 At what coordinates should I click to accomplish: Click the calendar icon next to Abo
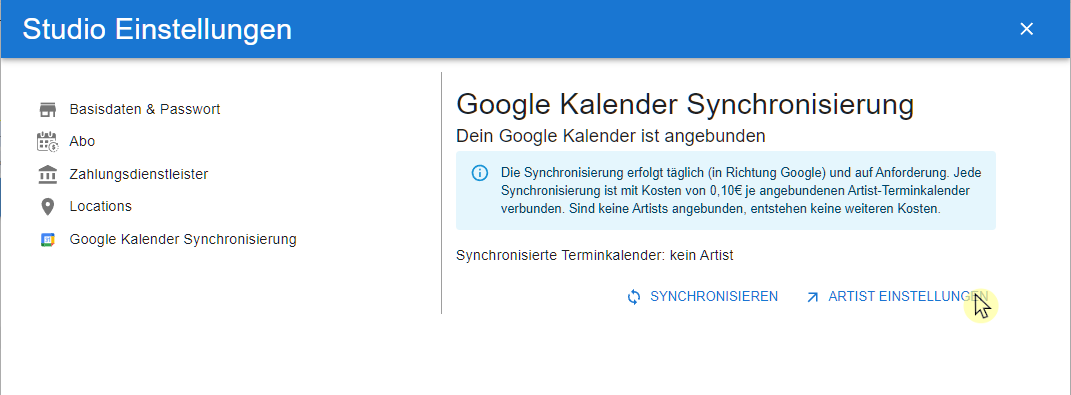[47, 141]
